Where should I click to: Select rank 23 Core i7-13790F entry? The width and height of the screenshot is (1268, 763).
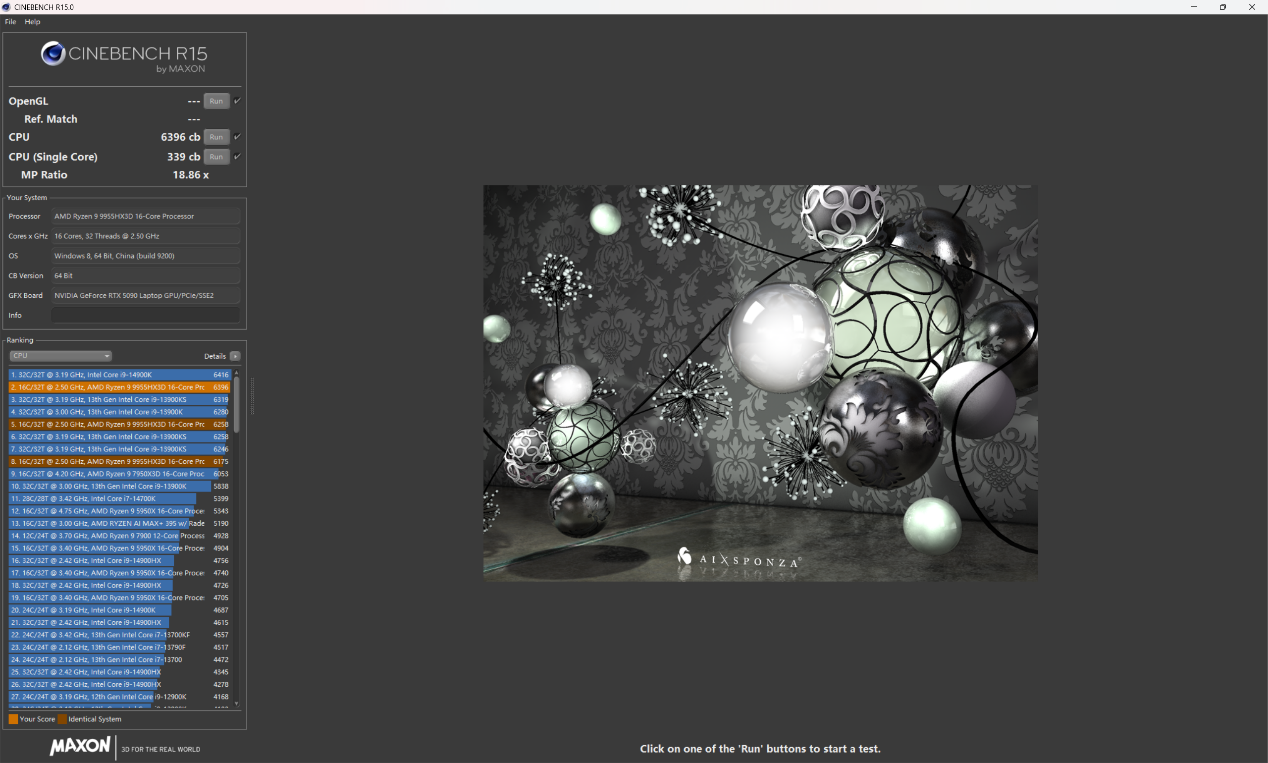[x=120, y=647]
